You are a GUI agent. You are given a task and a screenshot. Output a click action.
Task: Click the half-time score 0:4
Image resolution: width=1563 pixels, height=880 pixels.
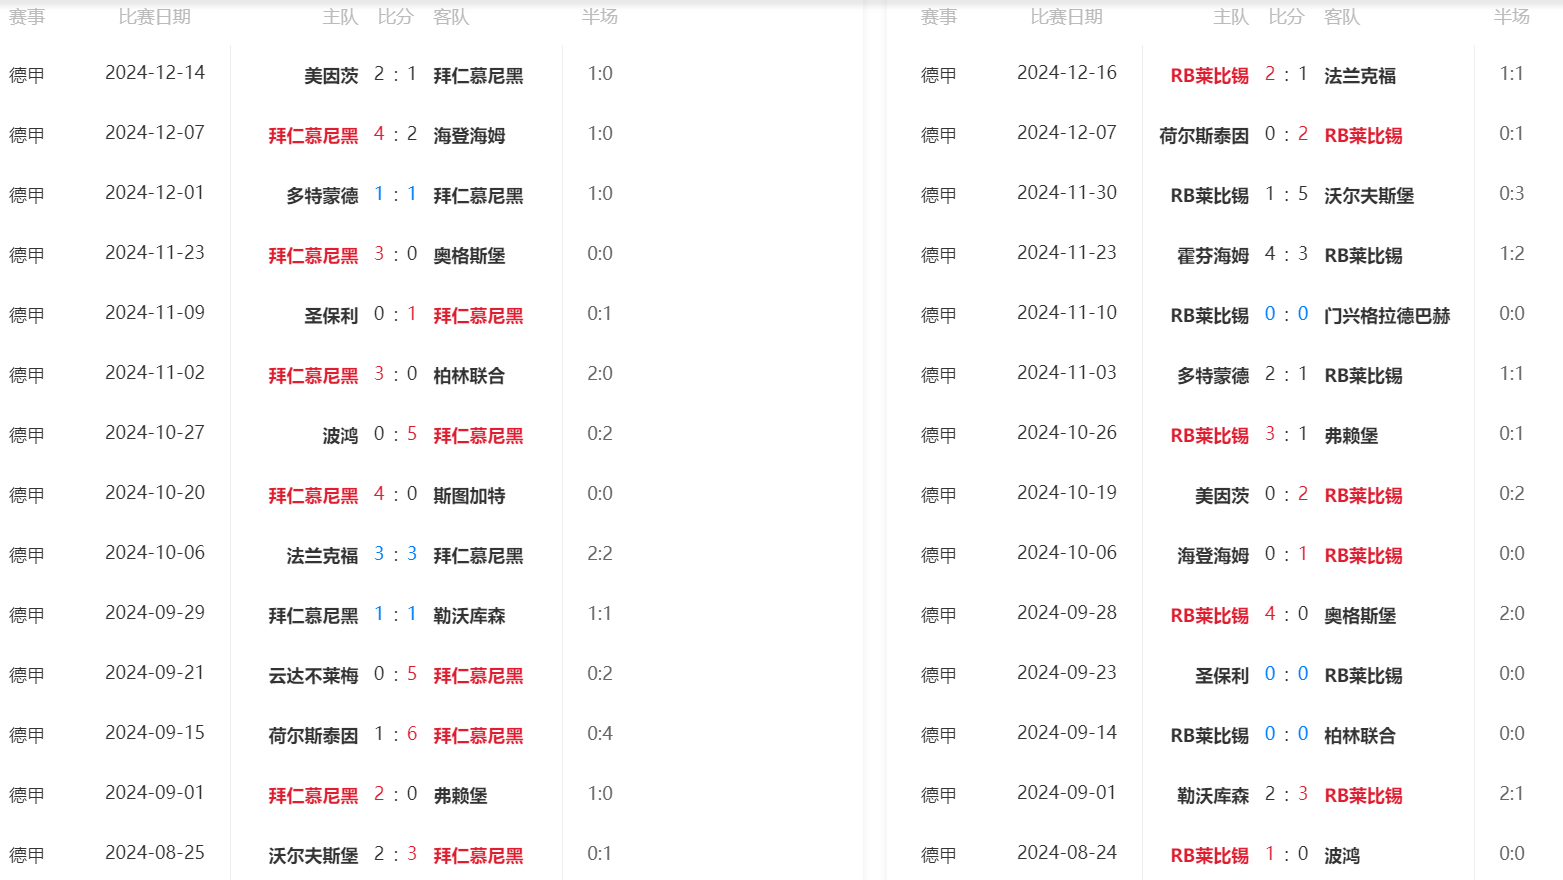600,734
